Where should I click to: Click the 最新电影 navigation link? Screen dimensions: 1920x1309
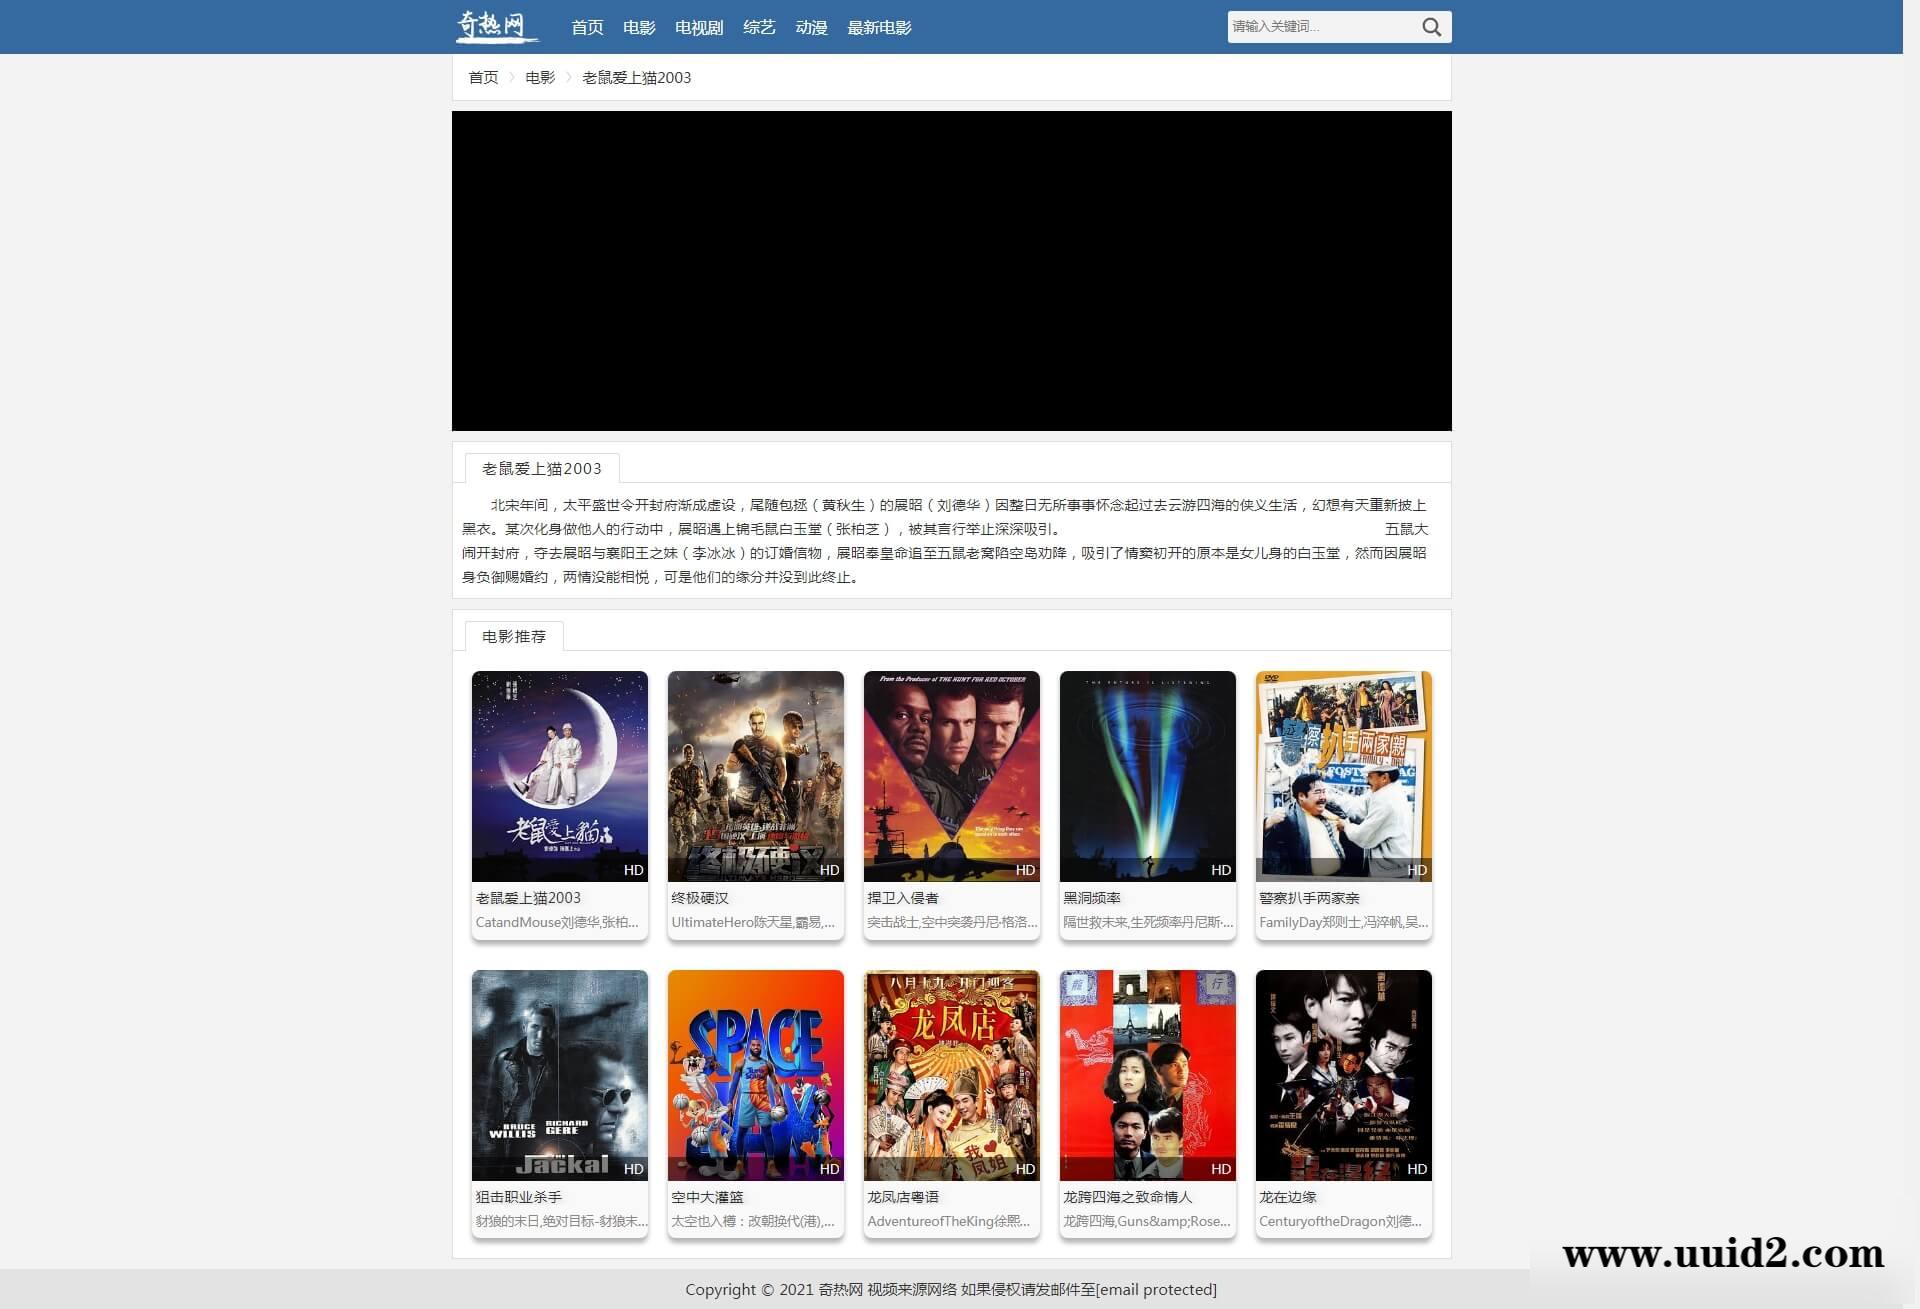click(x=879, y=28)
